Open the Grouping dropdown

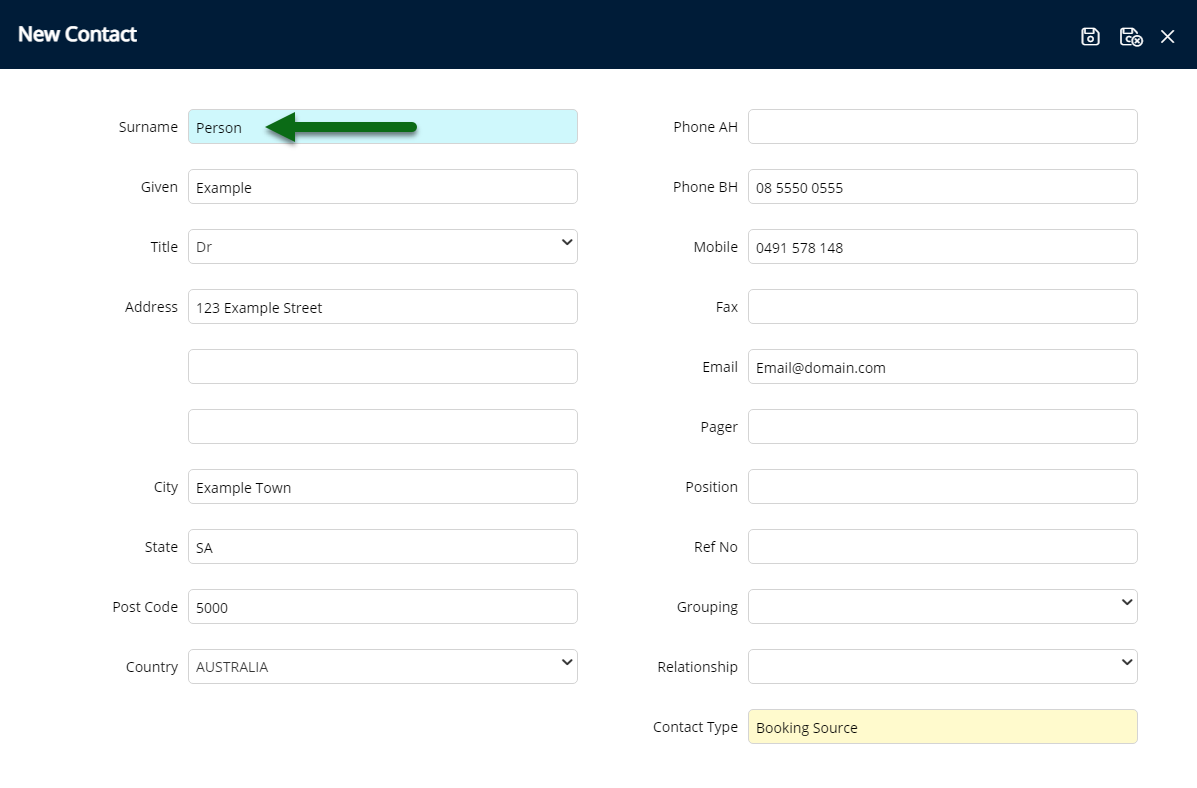click(943, 606)
